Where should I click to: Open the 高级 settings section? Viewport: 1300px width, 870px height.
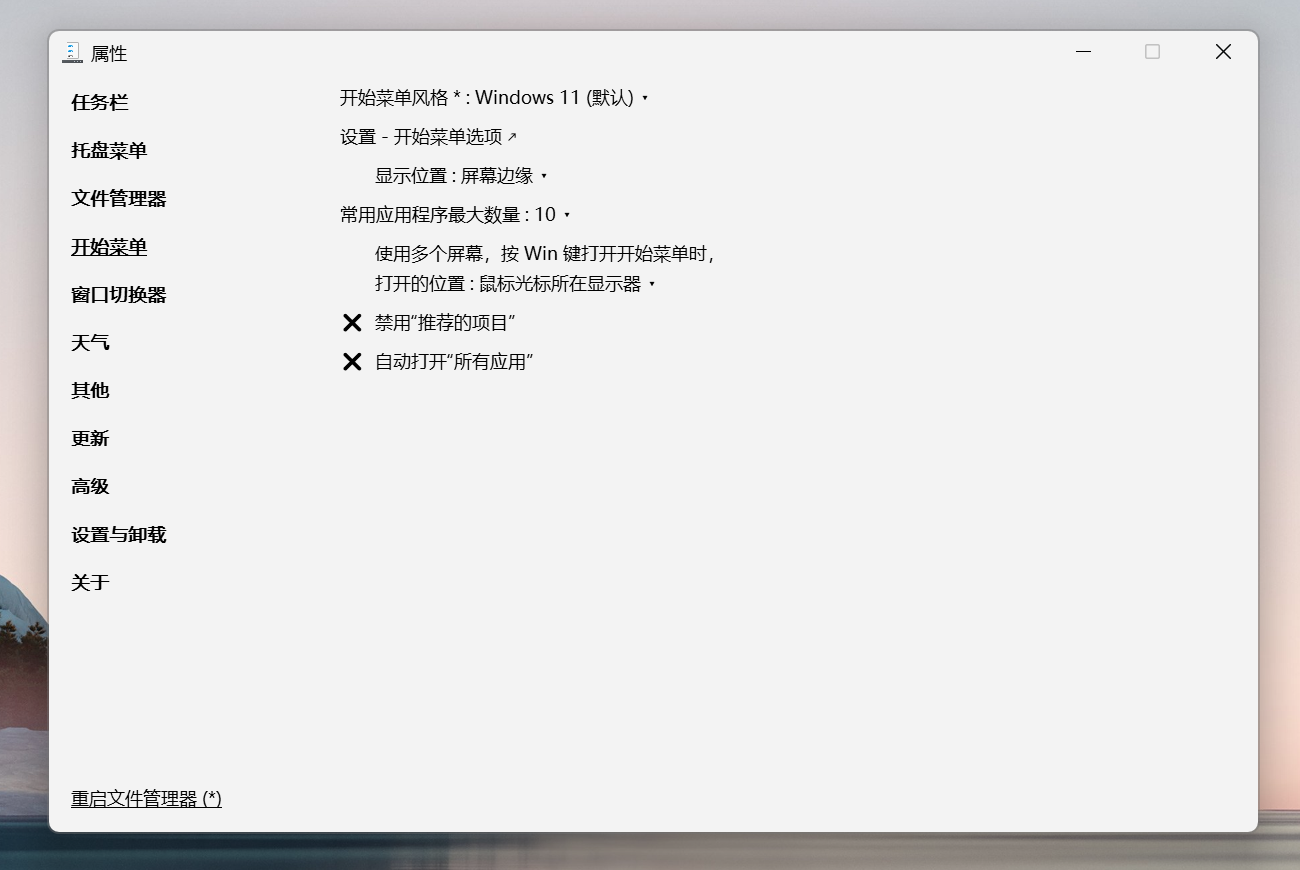click(x=90, y=487)
